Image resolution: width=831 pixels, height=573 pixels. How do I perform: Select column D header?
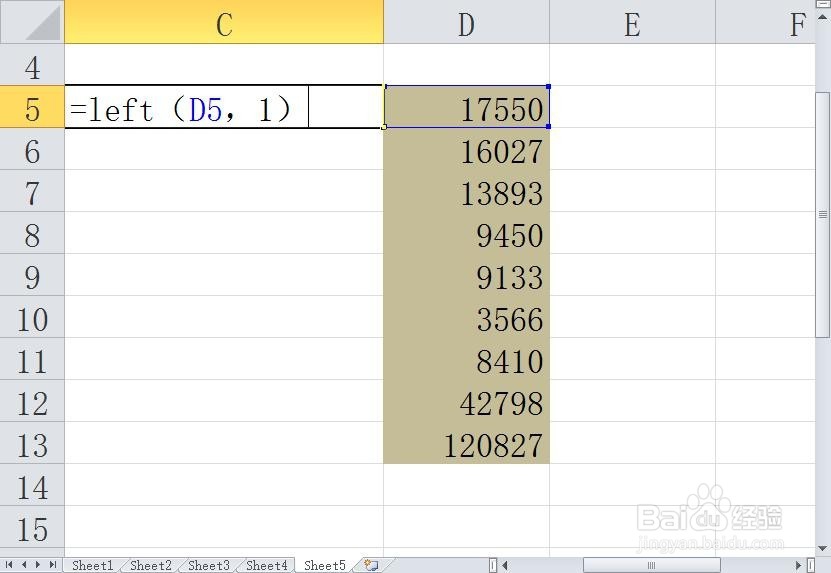[x=466, y=22]
